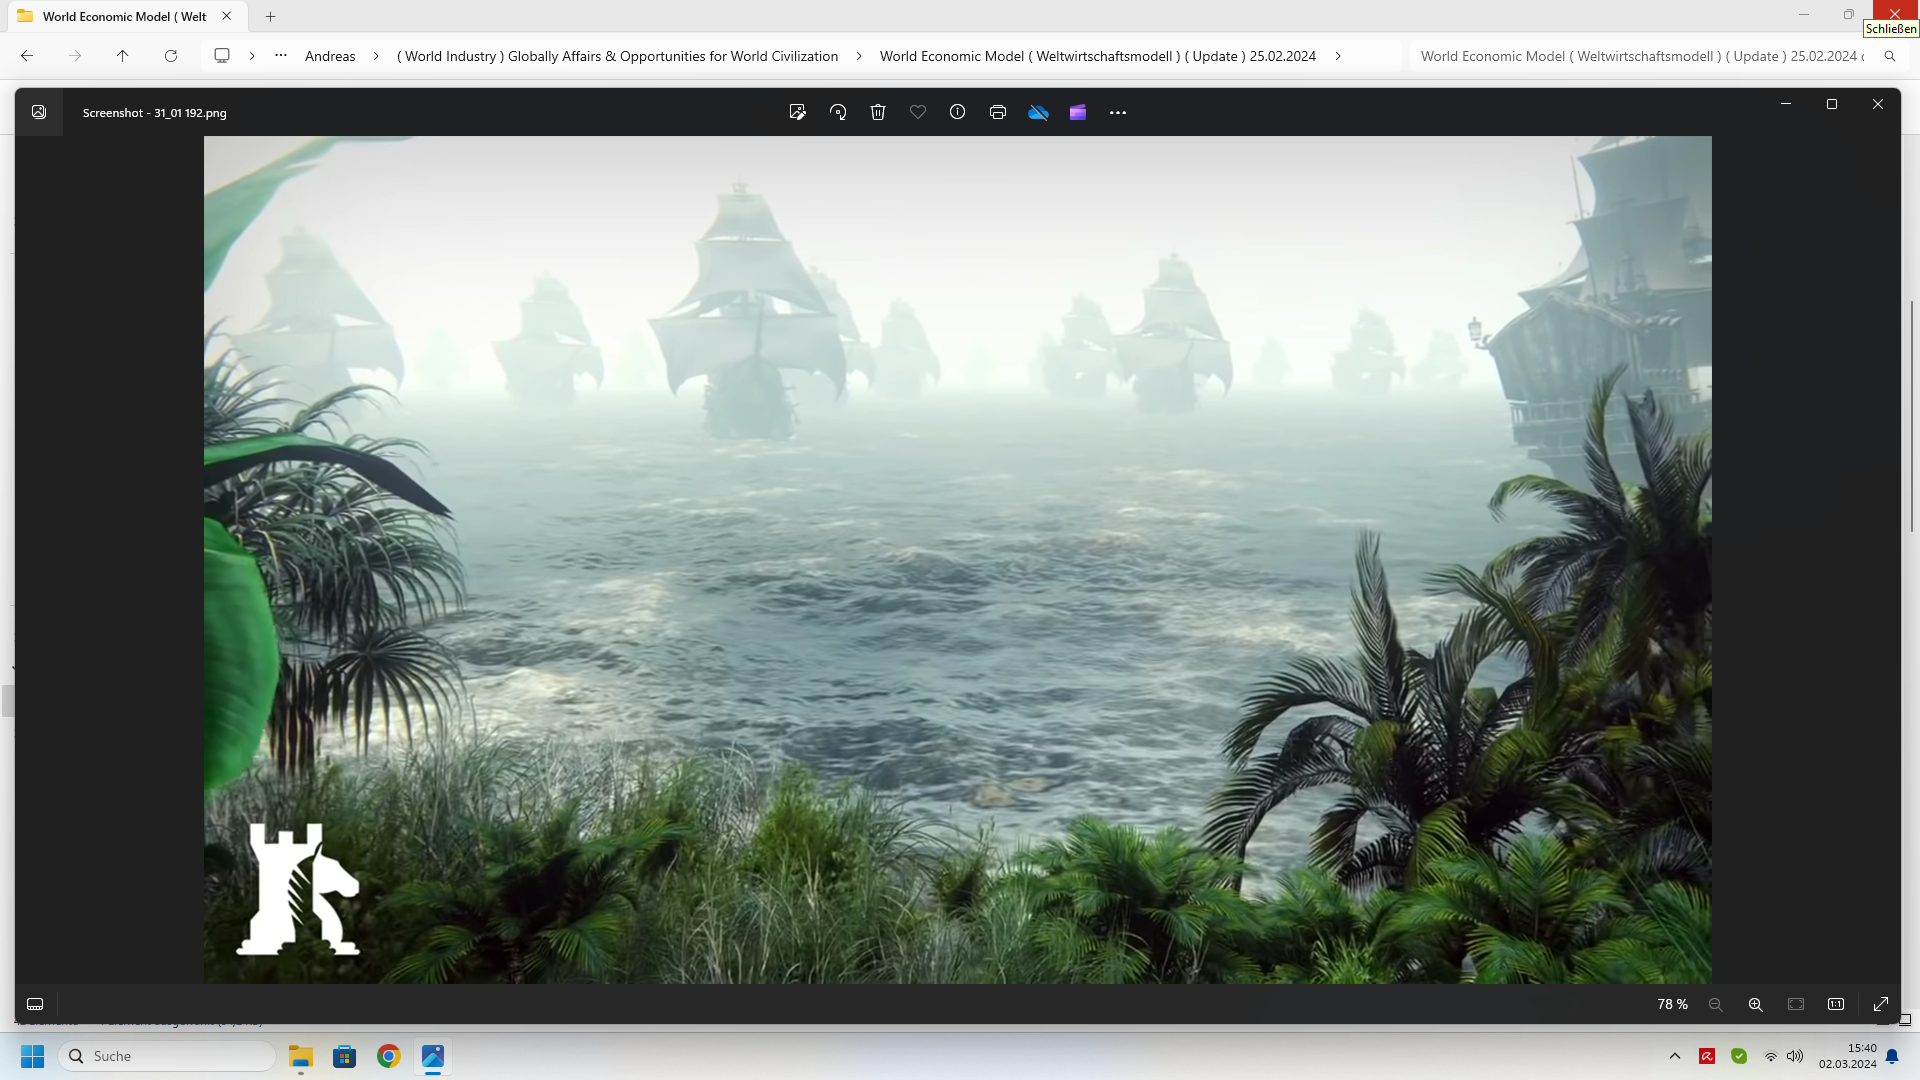Open the Photos See more menu
Image resolution: width=1920 pixels, height=1080 pixels.
click(x=1118, y=112)
